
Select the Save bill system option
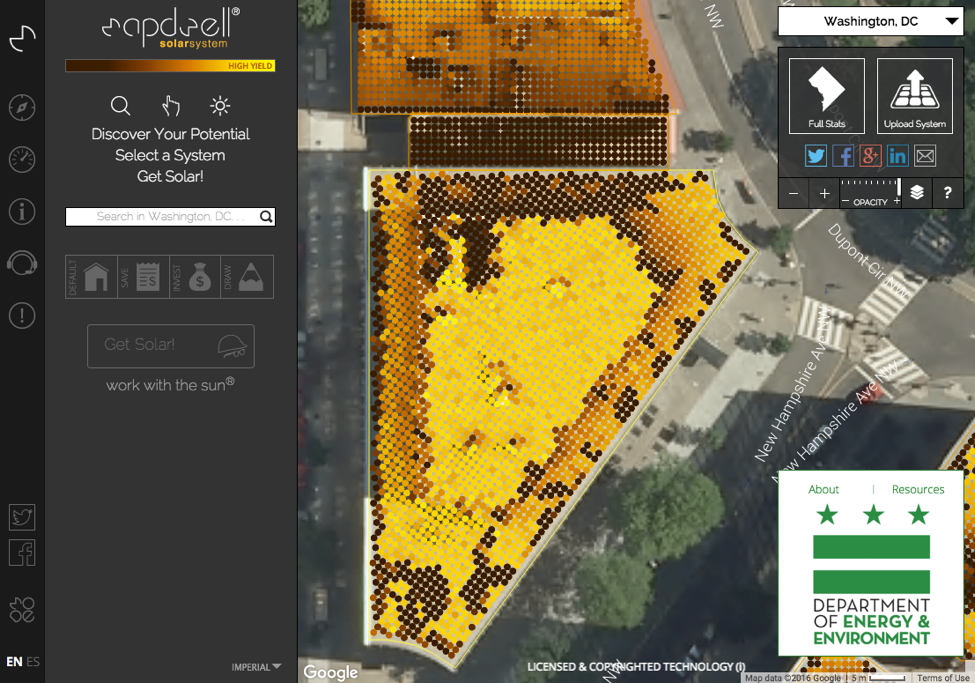coord(148,278)
